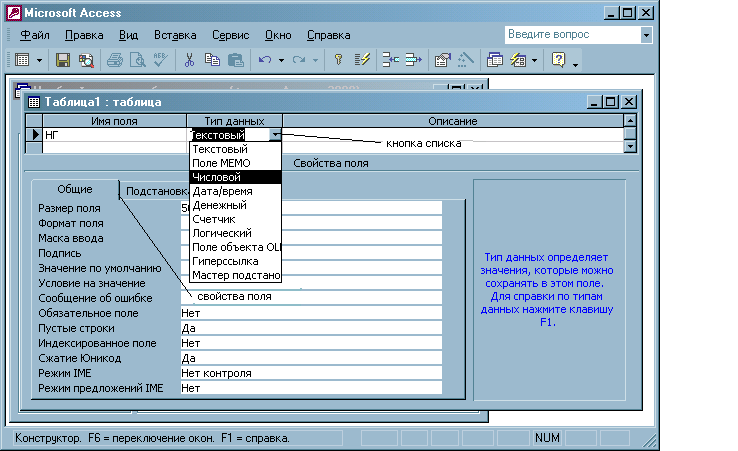Image resolution: width=738 pixels, height=451 pixels.
Task: Switch to the Общие properties tab
Action: pyautogui.click(x=75, y=189)
